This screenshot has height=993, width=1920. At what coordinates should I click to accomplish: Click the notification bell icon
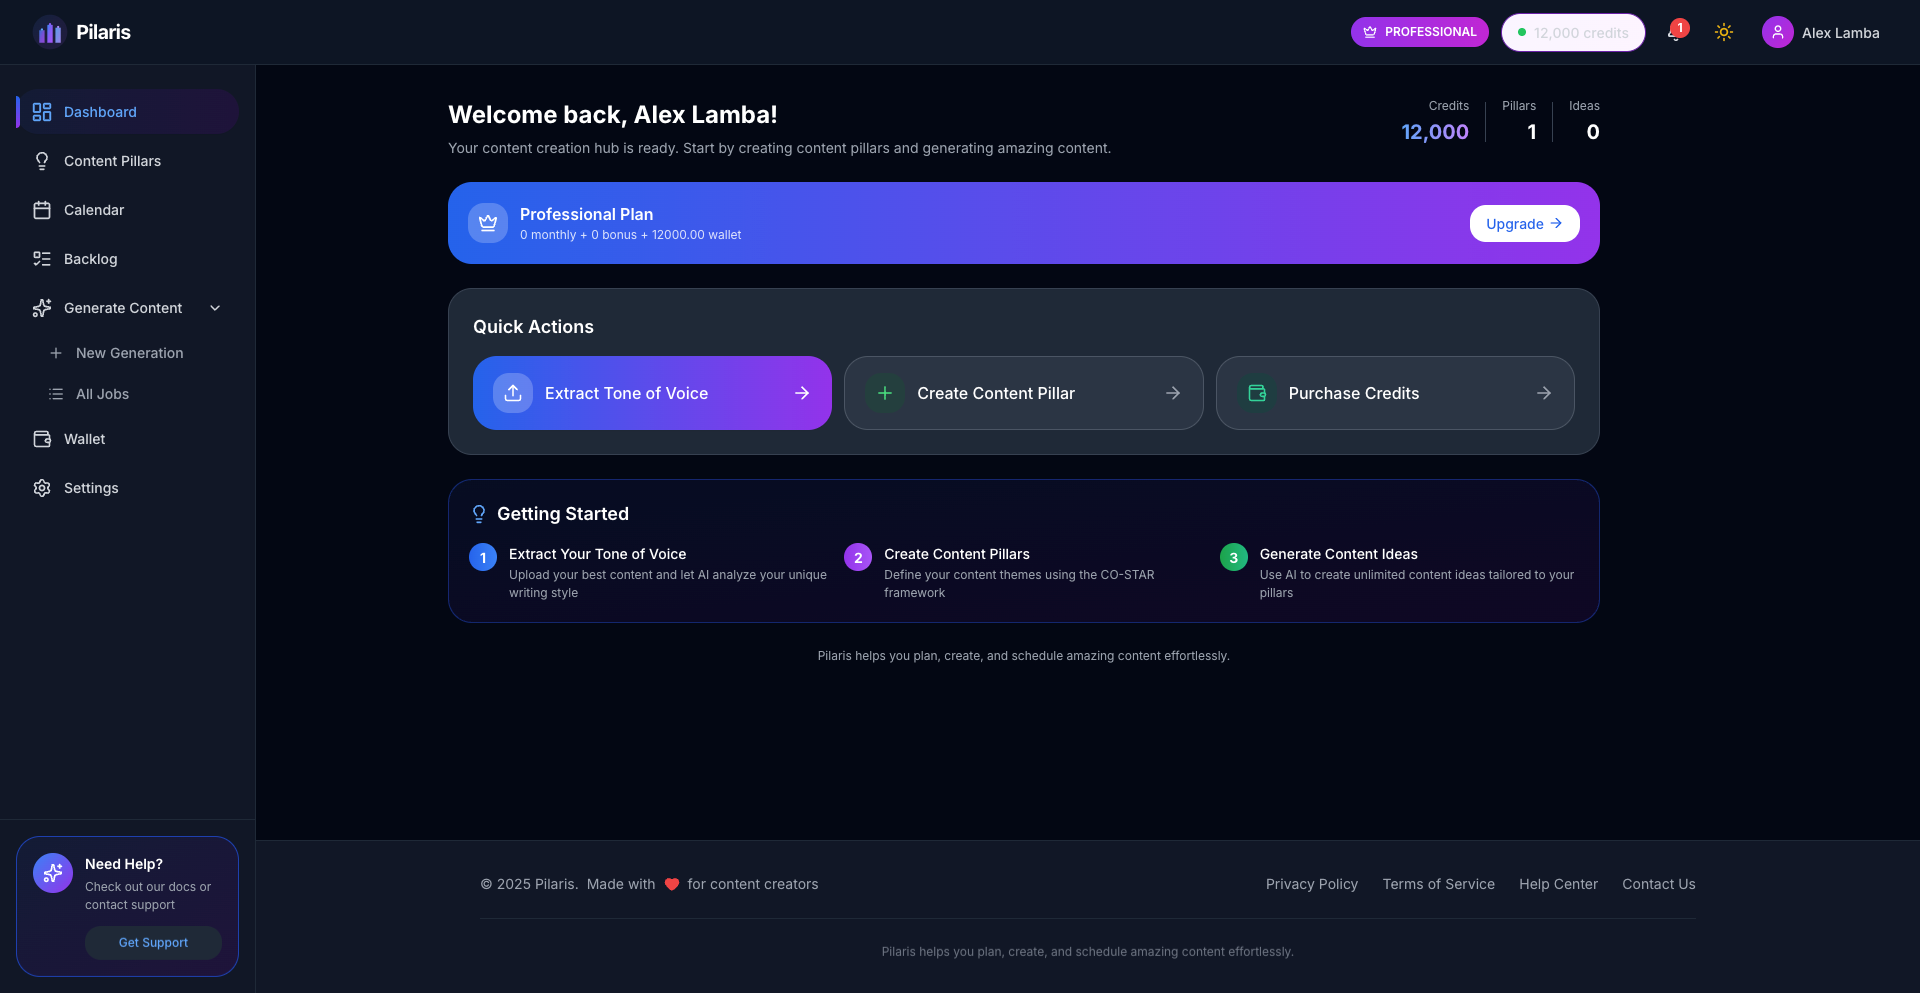pyautogui.click(x=1675, y=33)
